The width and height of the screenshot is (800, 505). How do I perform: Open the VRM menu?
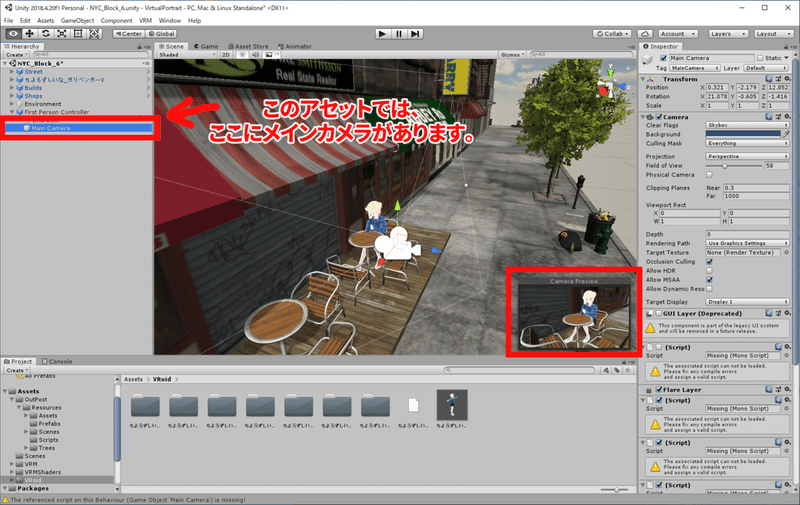(x=145, y=20)
